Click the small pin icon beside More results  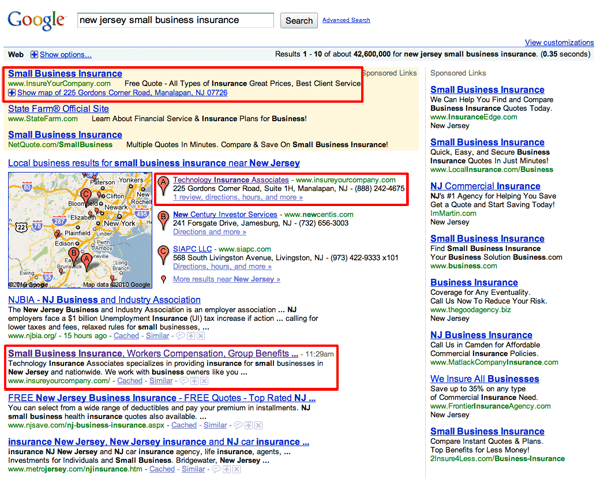pos(163,279)
